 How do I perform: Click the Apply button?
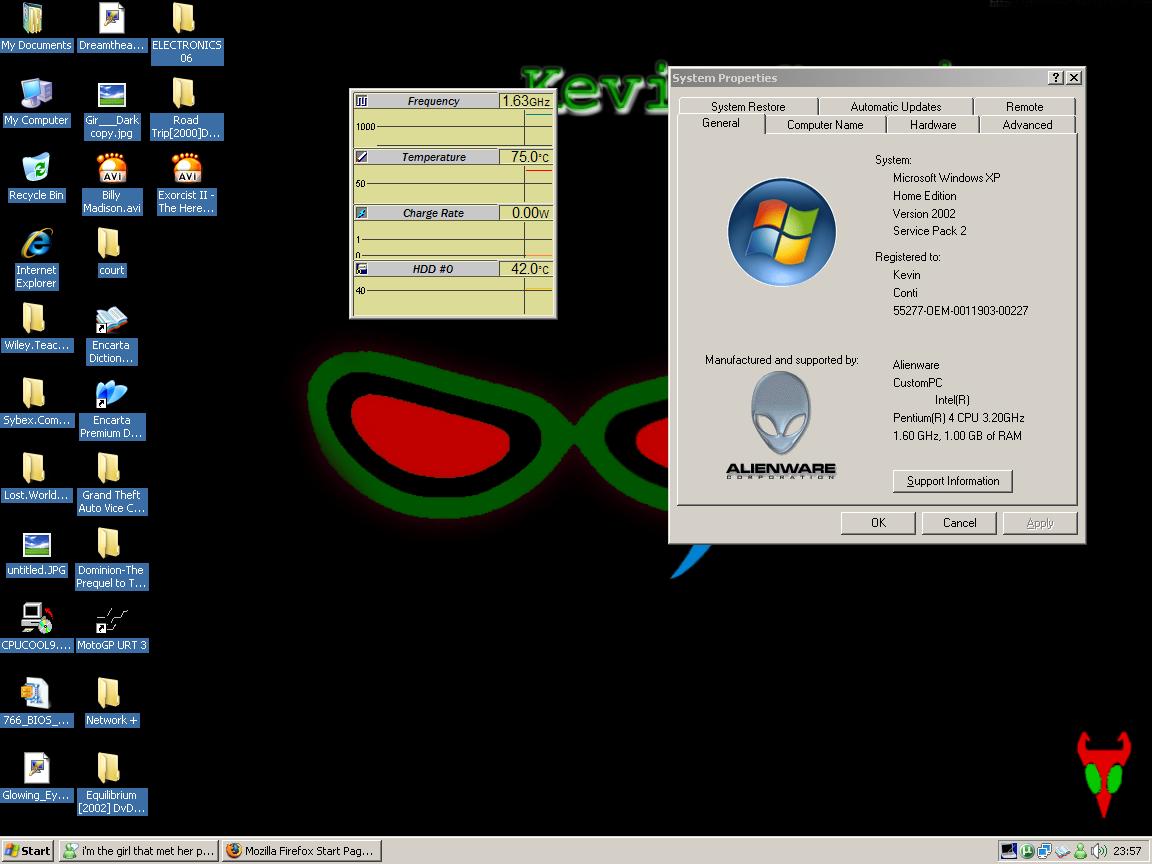(1040, 523)
